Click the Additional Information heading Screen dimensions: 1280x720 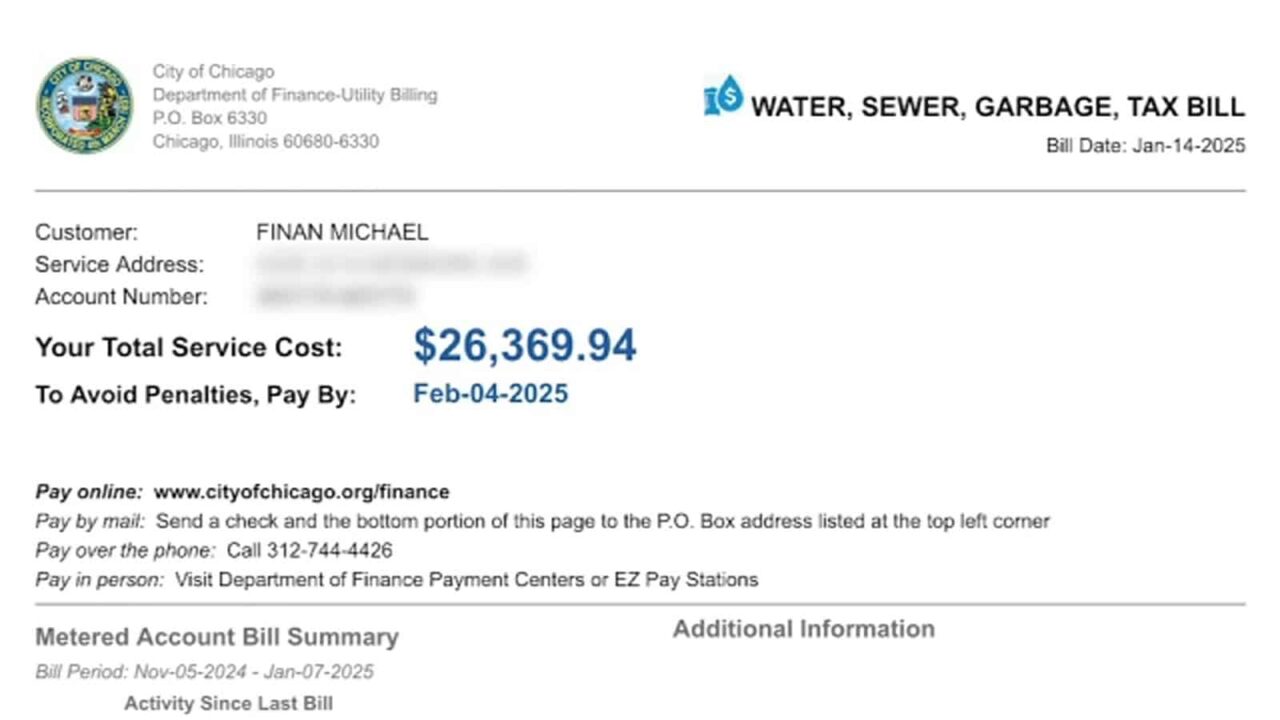point(804,629)
